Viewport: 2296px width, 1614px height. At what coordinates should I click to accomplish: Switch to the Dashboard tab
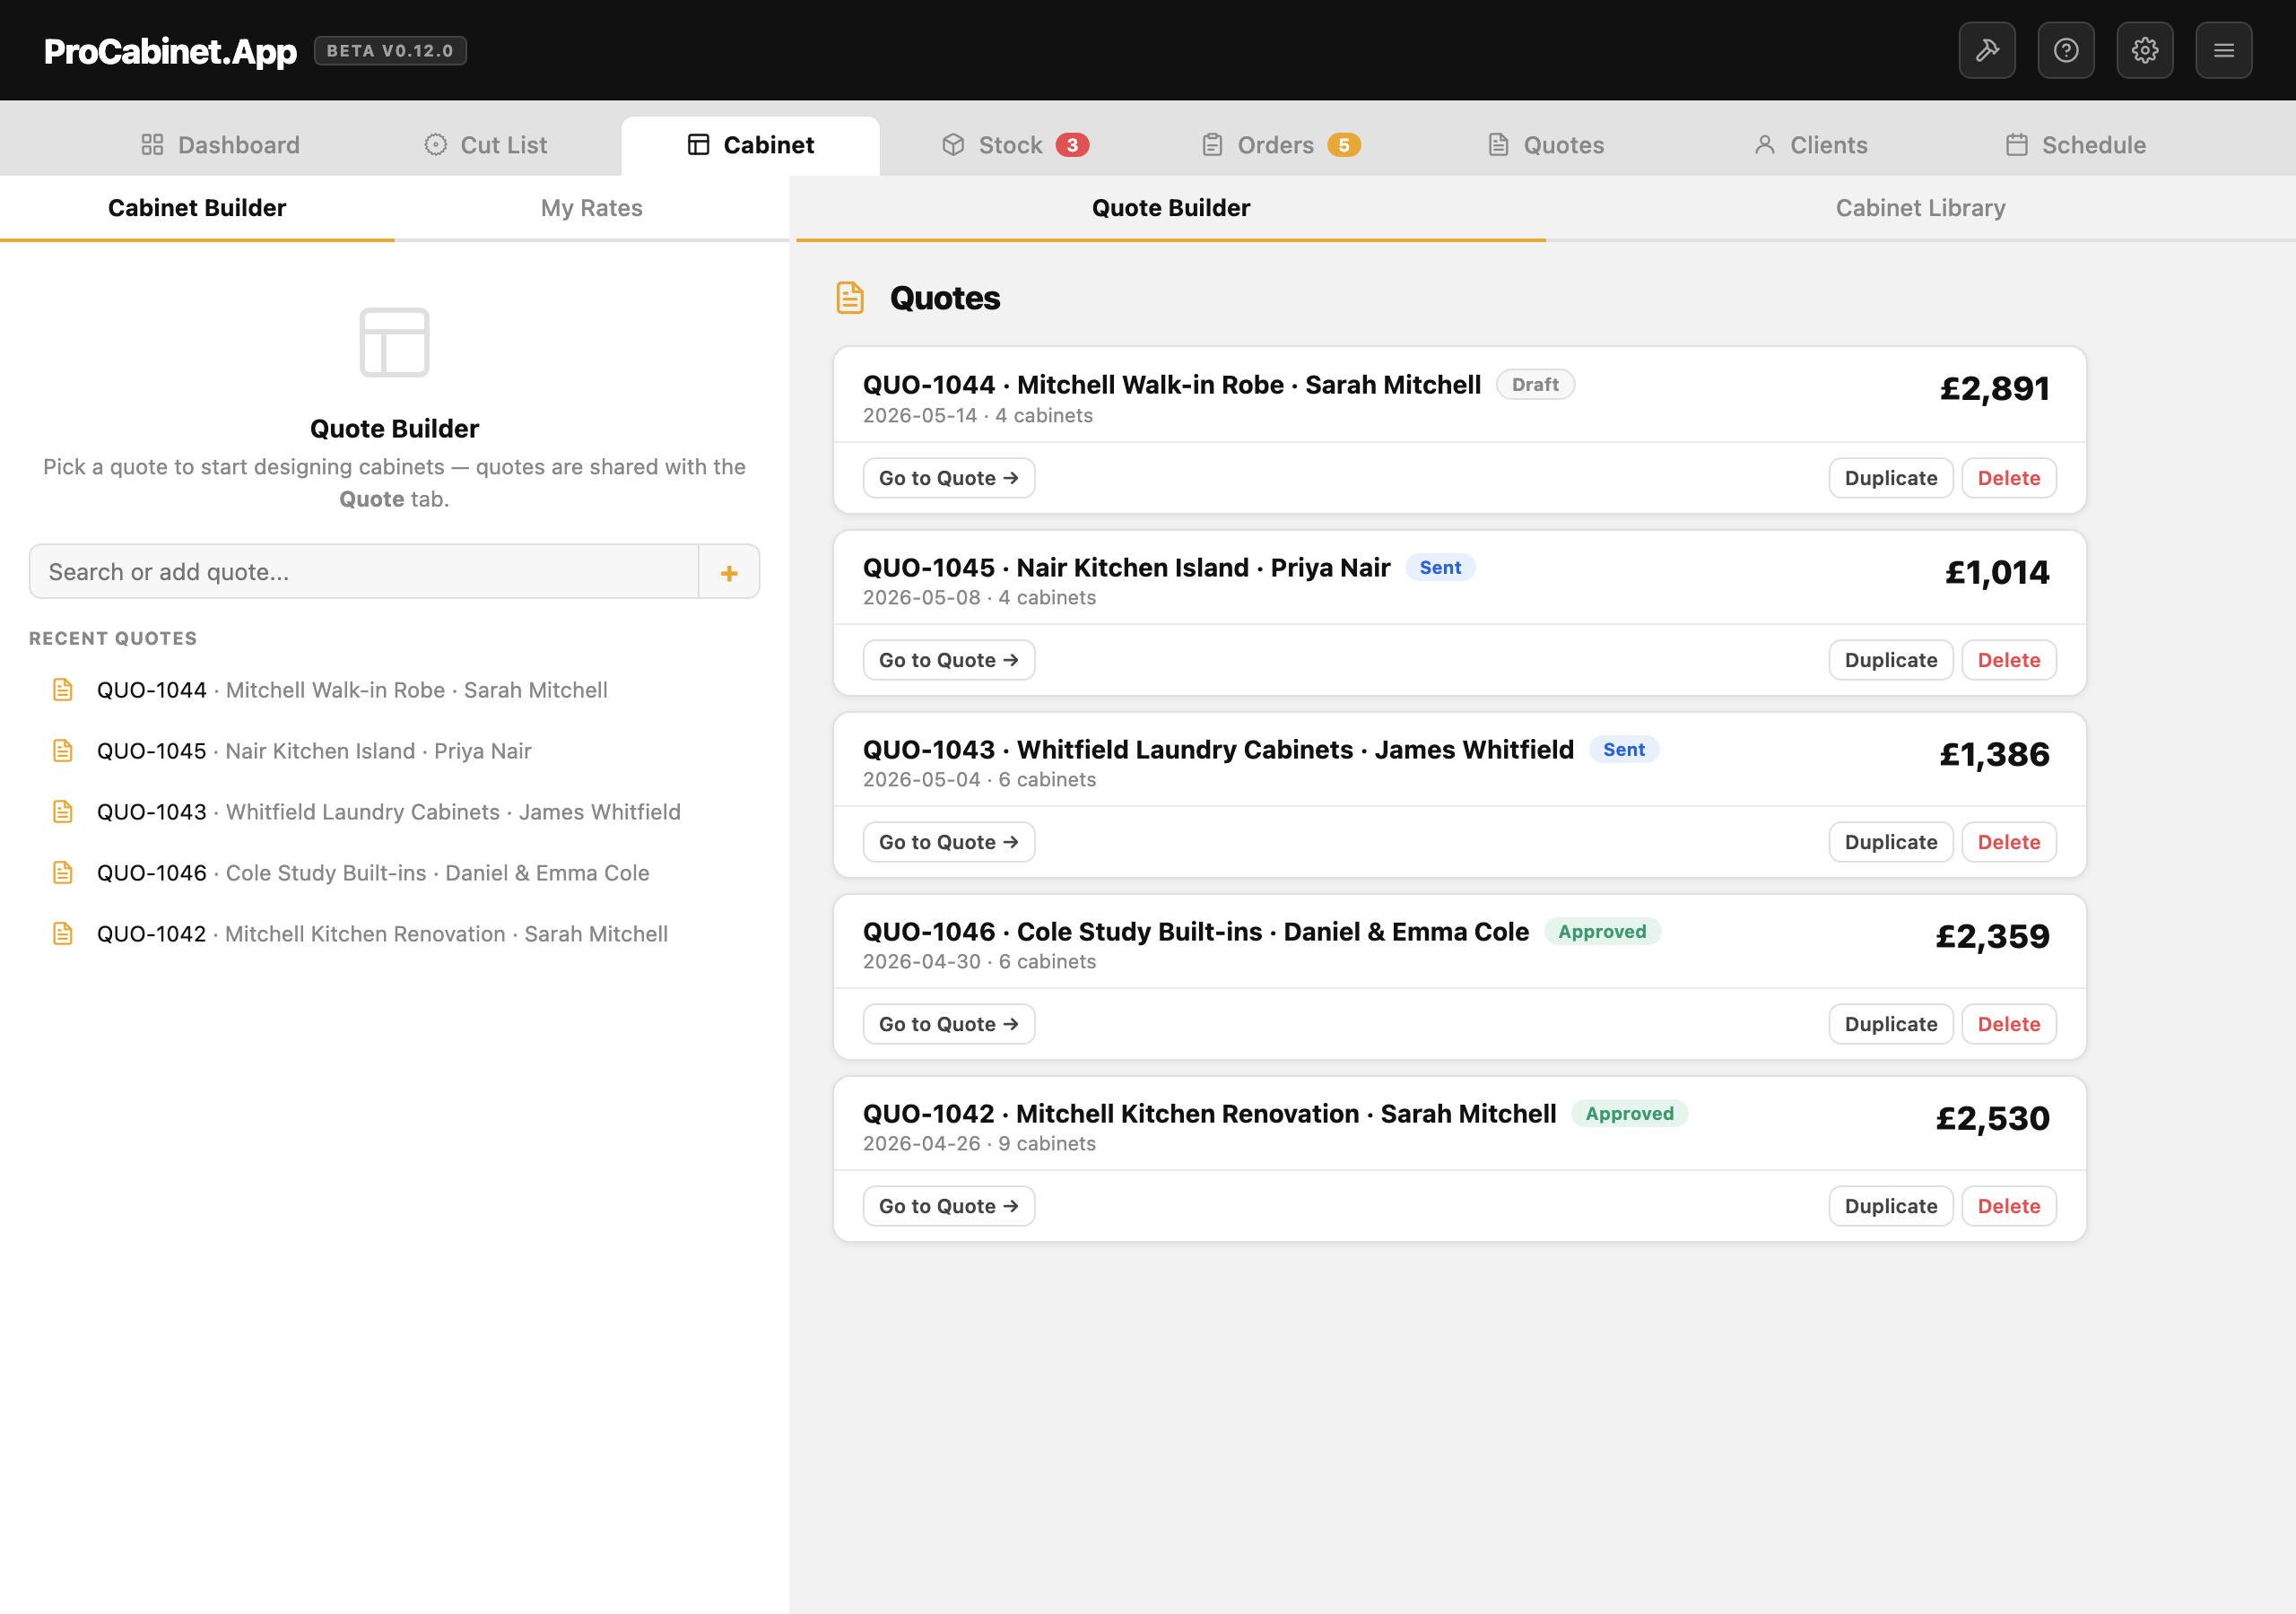click(x=220, y=145)
